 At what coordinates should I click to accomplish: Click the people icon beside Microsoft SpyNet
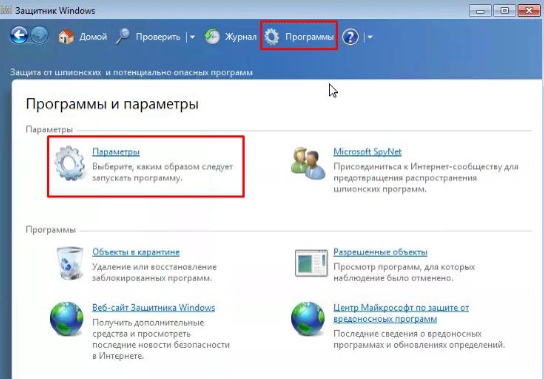click(x=308, y=163)
